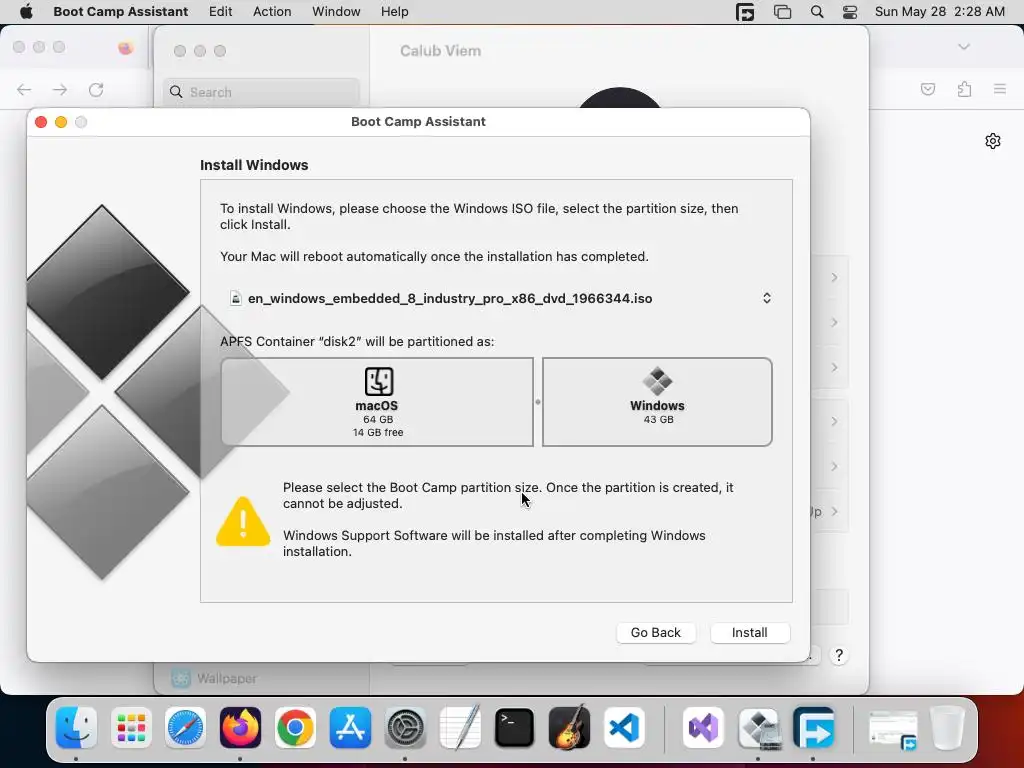Open the minimized window thumbnail in dock
The height and width of the screenshot is (768, 1024).
[893, 729]
